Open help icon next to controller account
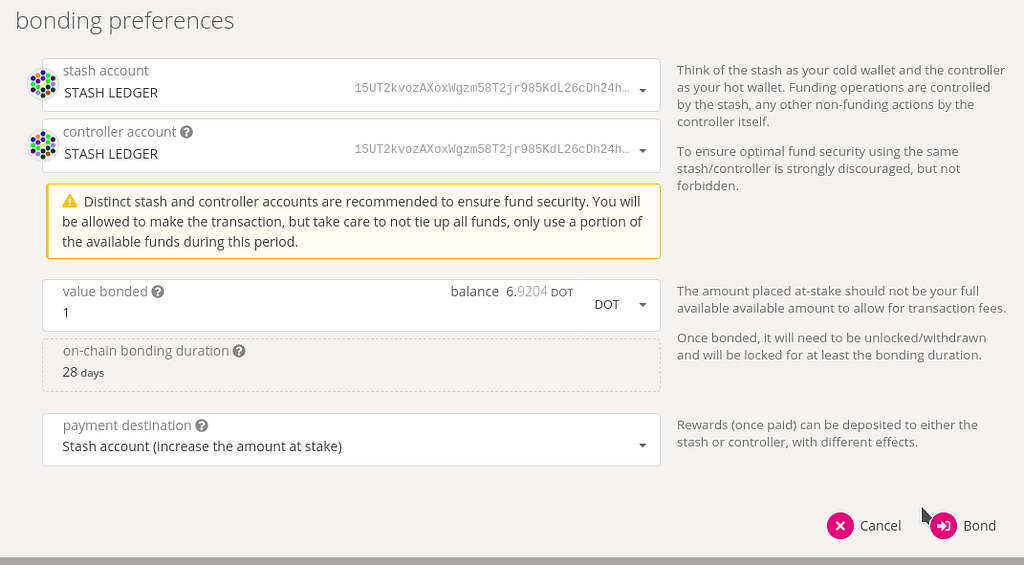 (x=186, y=132)
